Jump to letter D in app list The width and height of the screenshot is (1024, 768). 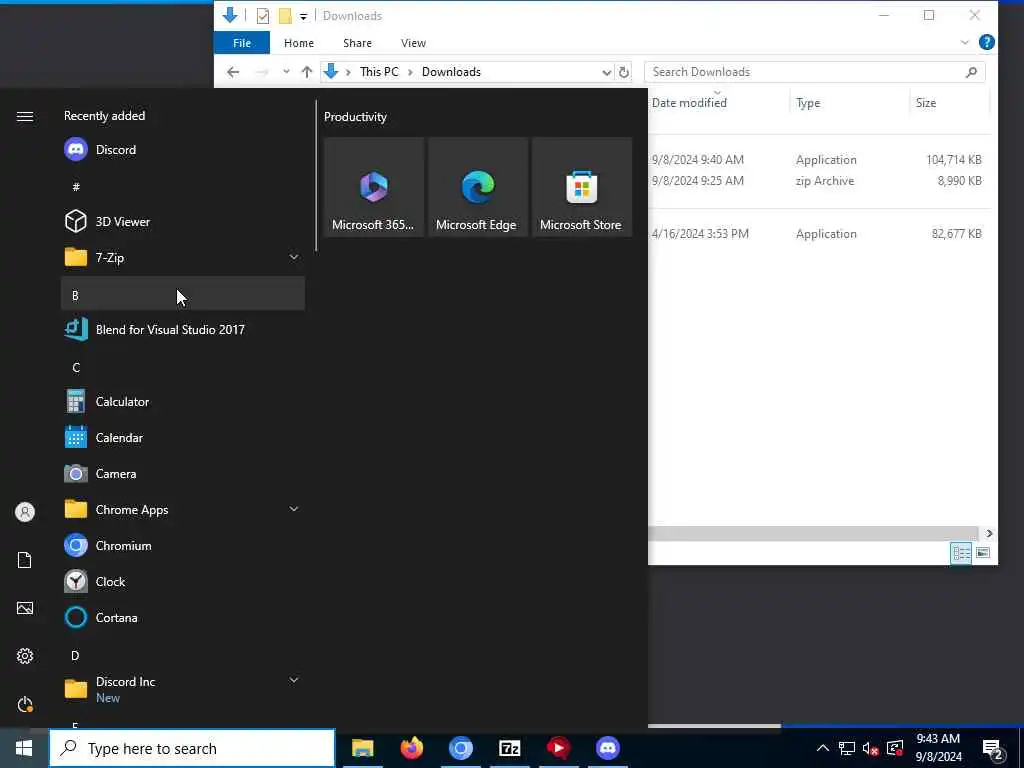pyautogui.click(x=183, y=655)
